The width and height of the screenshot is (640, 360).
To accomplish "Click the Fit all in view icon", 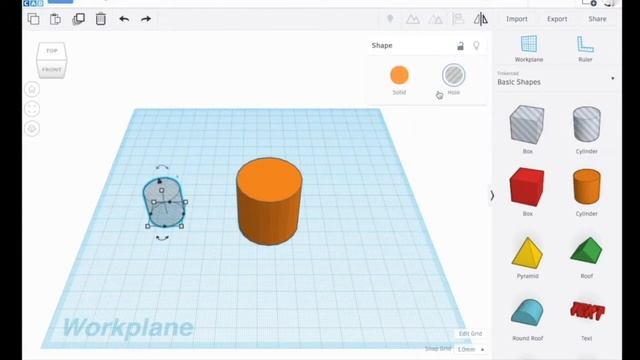I will click(x=32, y=109).
